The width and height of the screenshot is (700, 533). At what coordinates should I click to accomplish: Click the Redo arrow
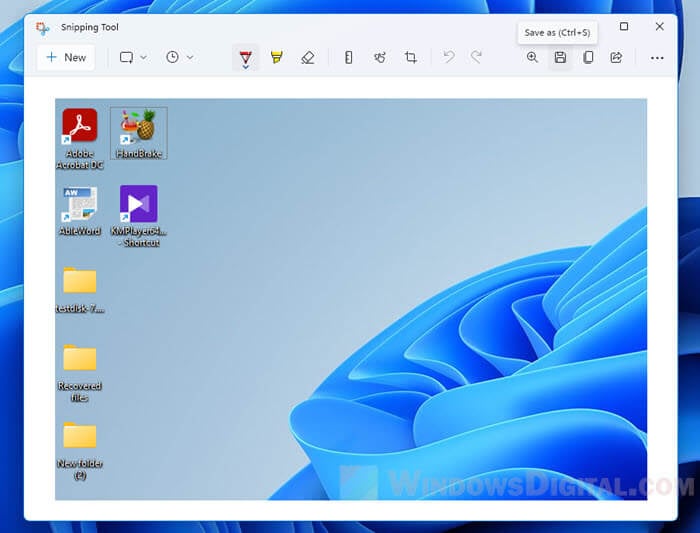click(x=476, y=57)
